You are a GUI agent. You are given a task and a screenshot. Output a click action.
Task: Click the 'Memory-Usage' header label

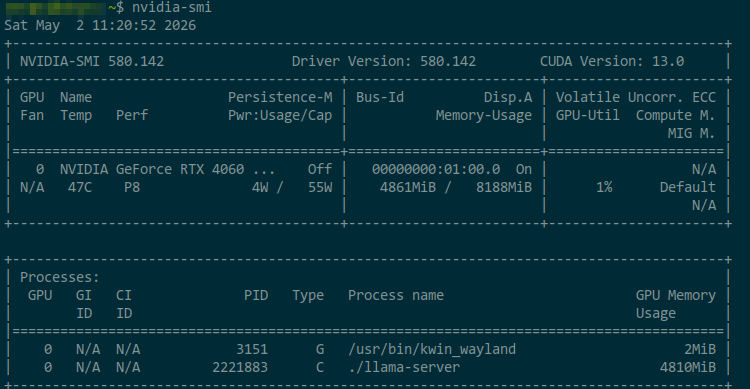(x=484, y=115)
